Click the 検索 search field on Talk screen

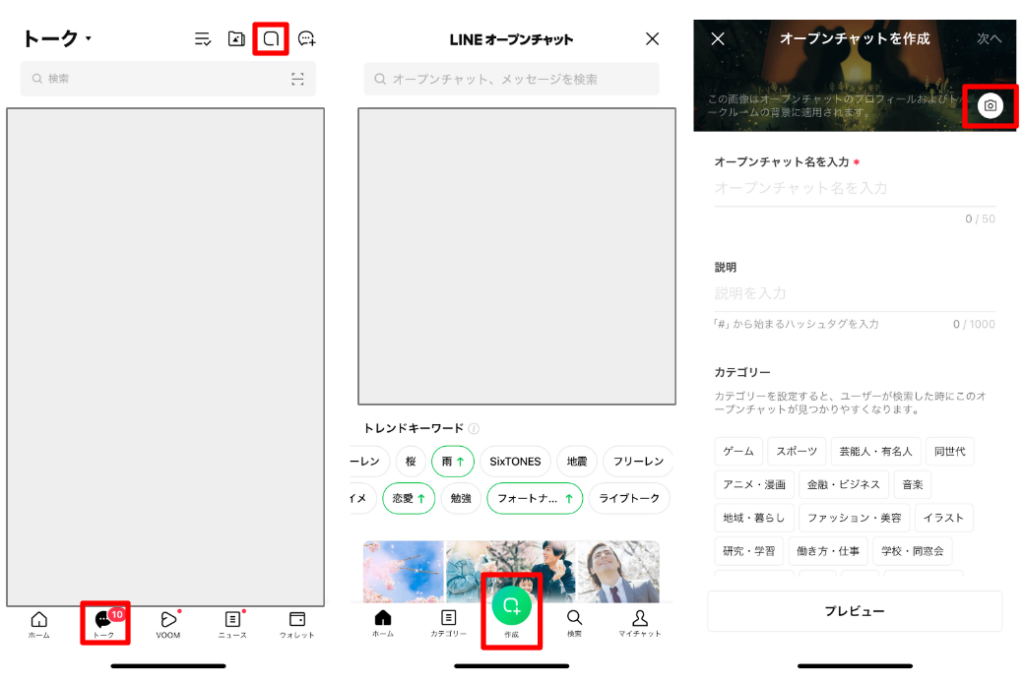[168, 78]
